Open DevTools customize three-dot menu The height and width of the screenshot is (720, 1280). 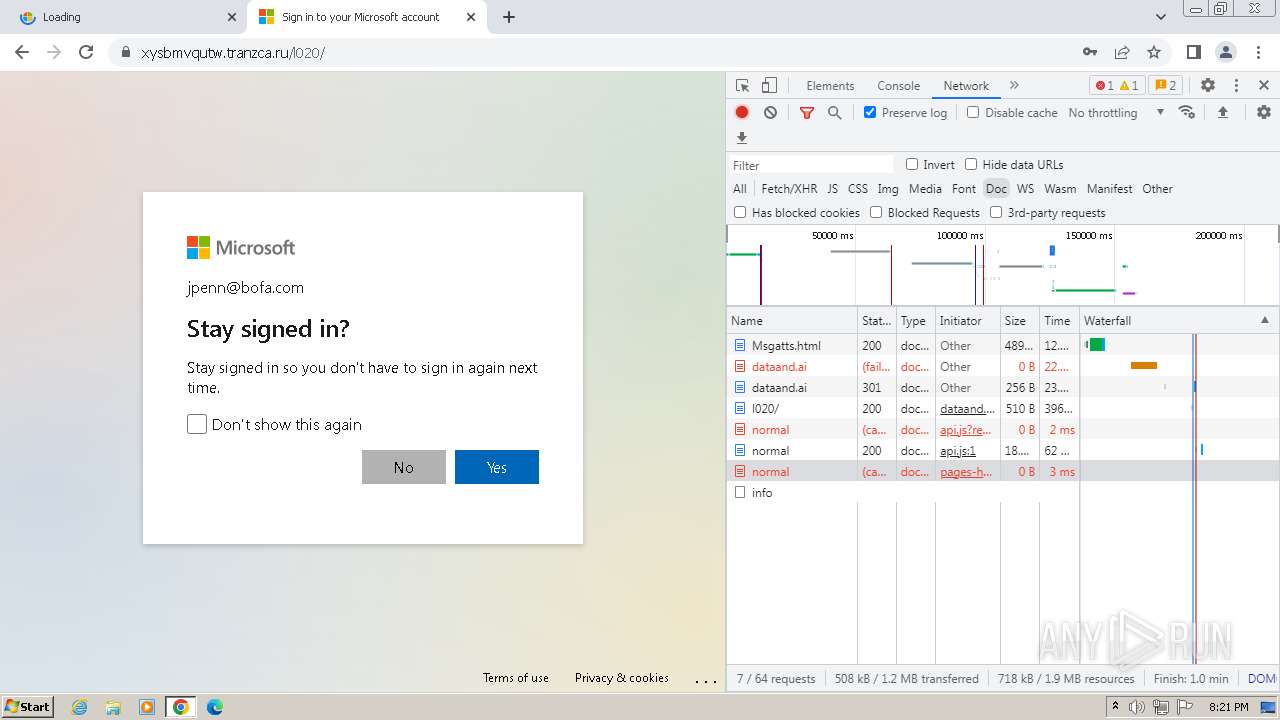click(x=1236, y=86)
